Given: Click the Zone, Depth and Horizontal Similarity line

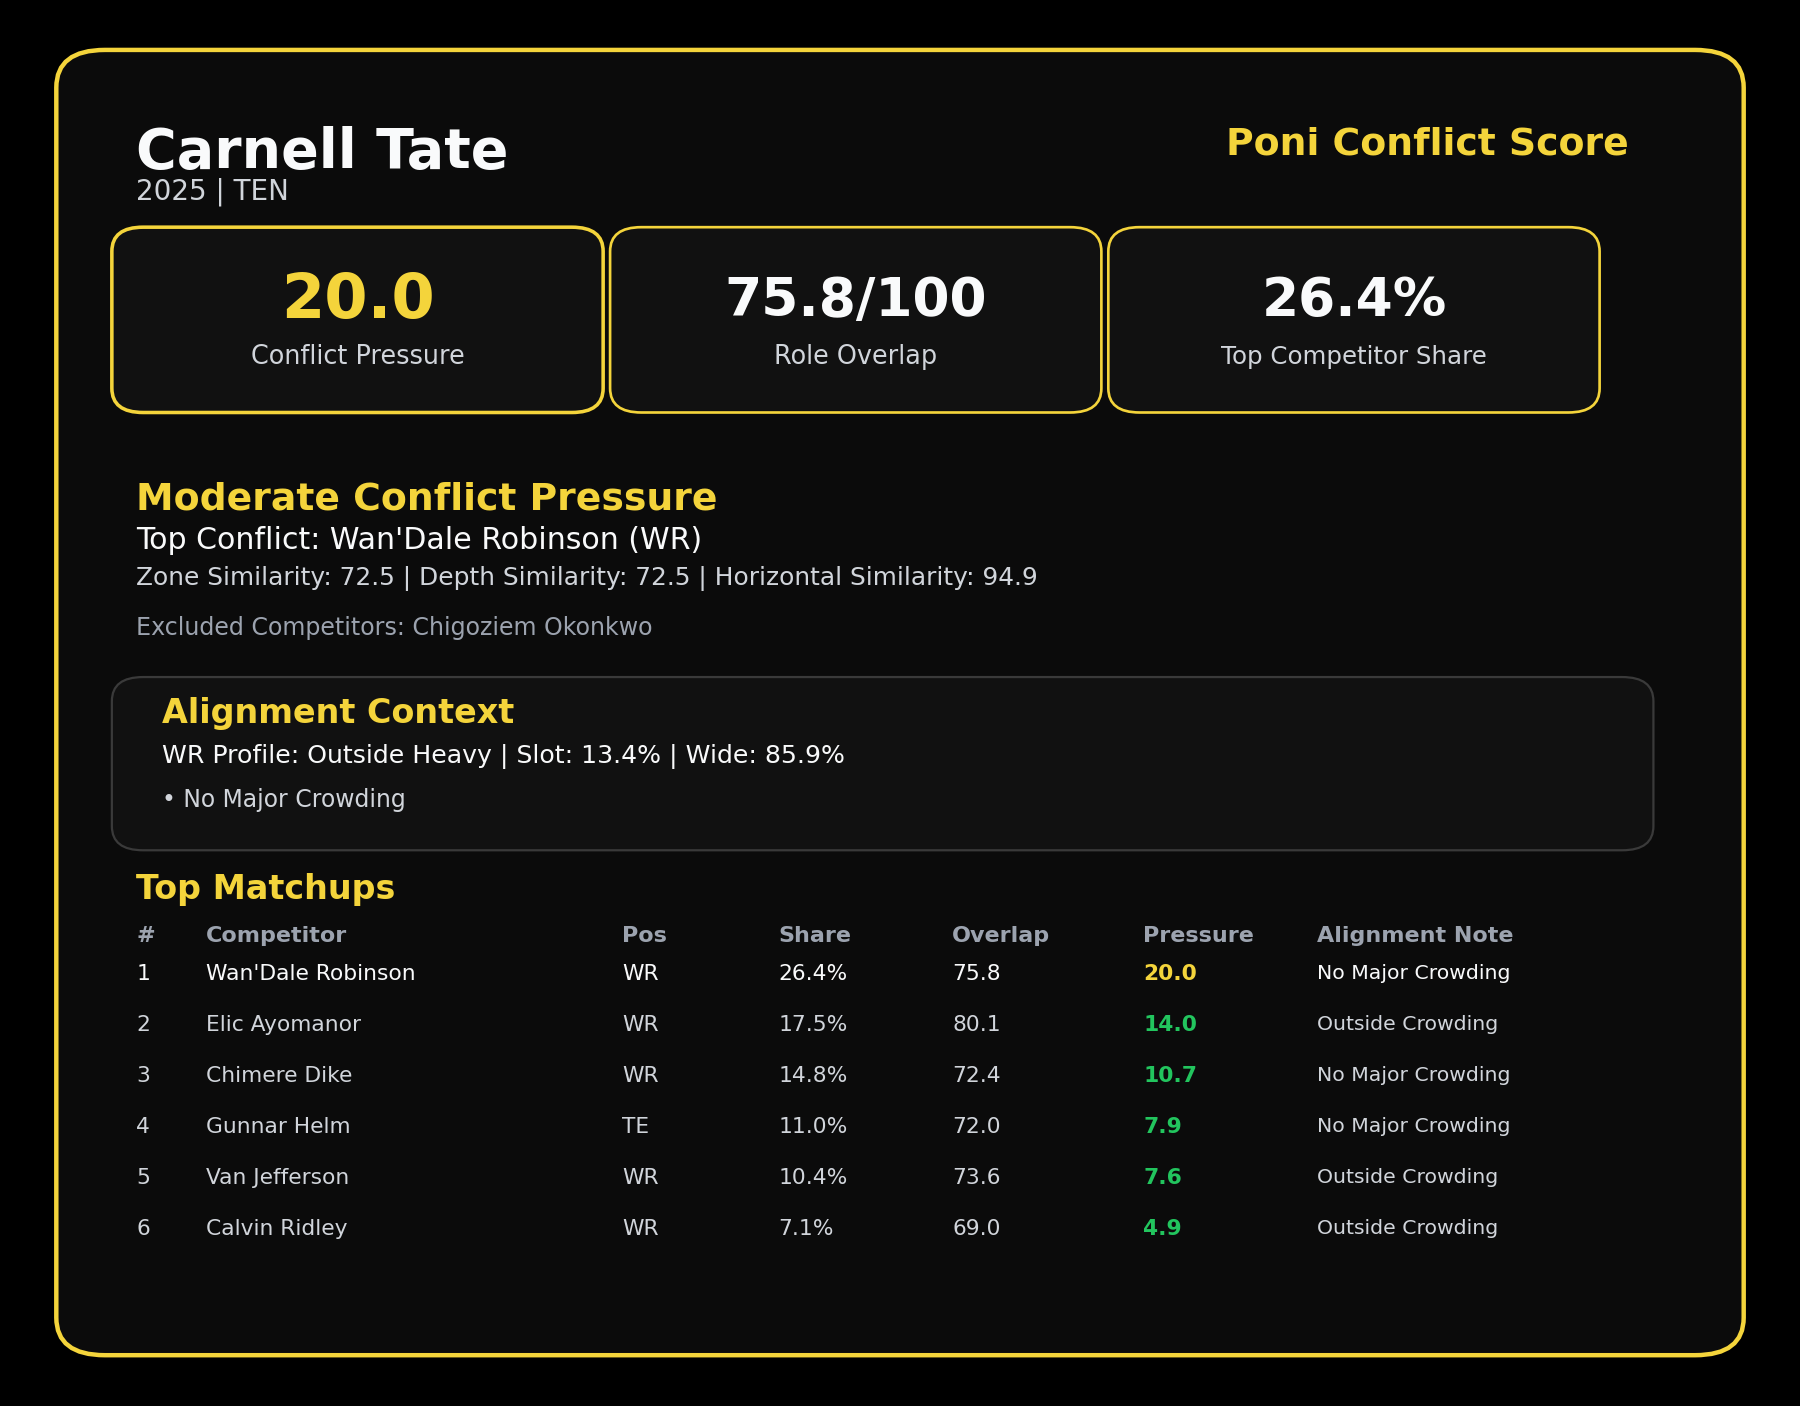Looking at the screenshot, I should [587, 577].
